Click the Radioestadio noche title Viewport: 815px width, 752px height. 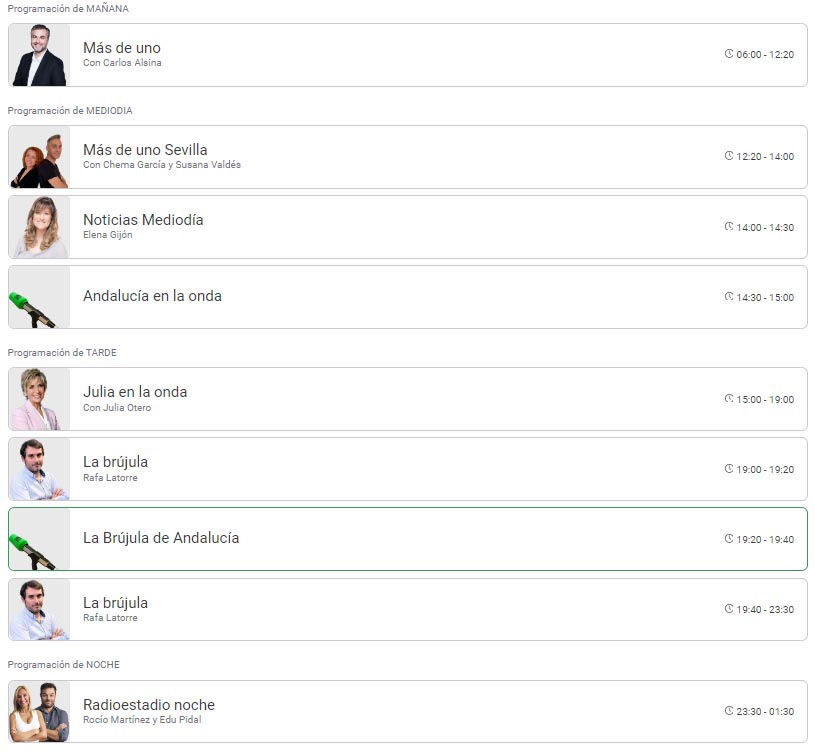149,705
